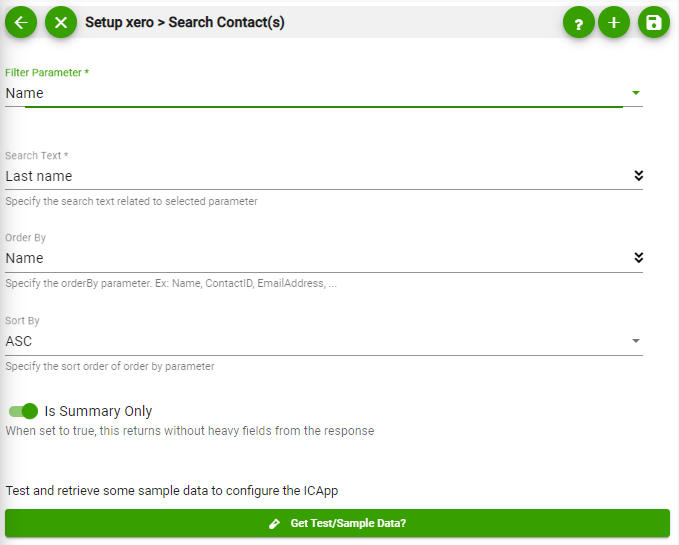The height and width of the screenshot is (545, 679).
Task: Expand Search Text double-chevron icon
Action: (638, 176)
